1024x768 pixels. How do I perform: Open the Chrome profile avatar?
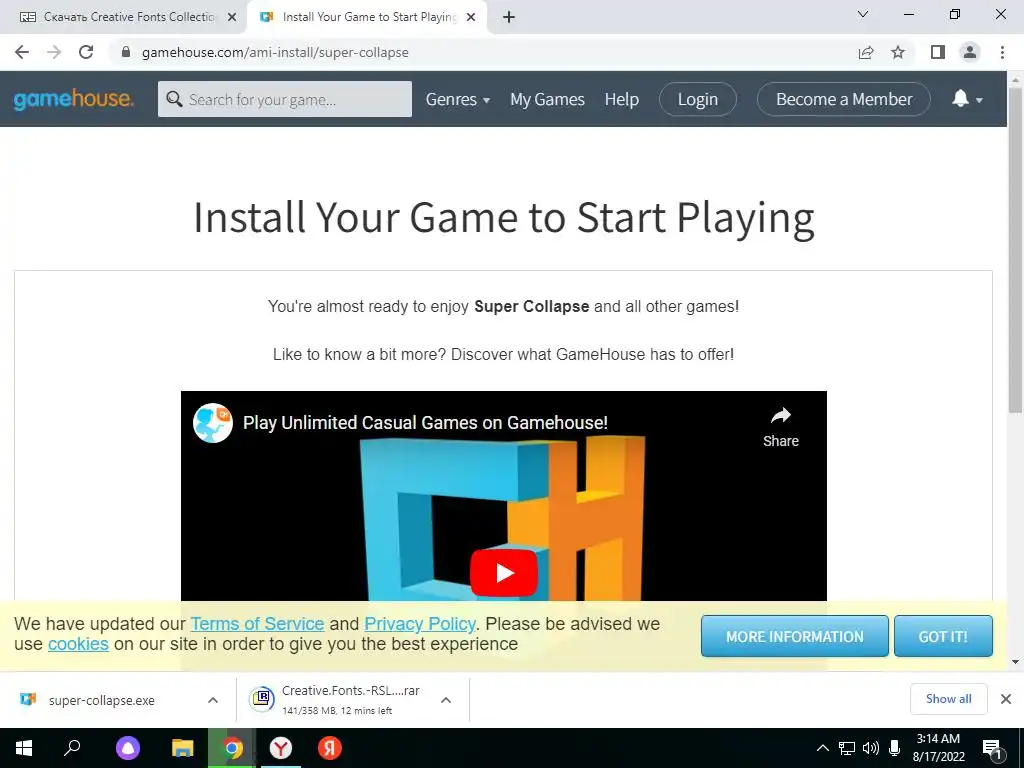tap(970, 52)
